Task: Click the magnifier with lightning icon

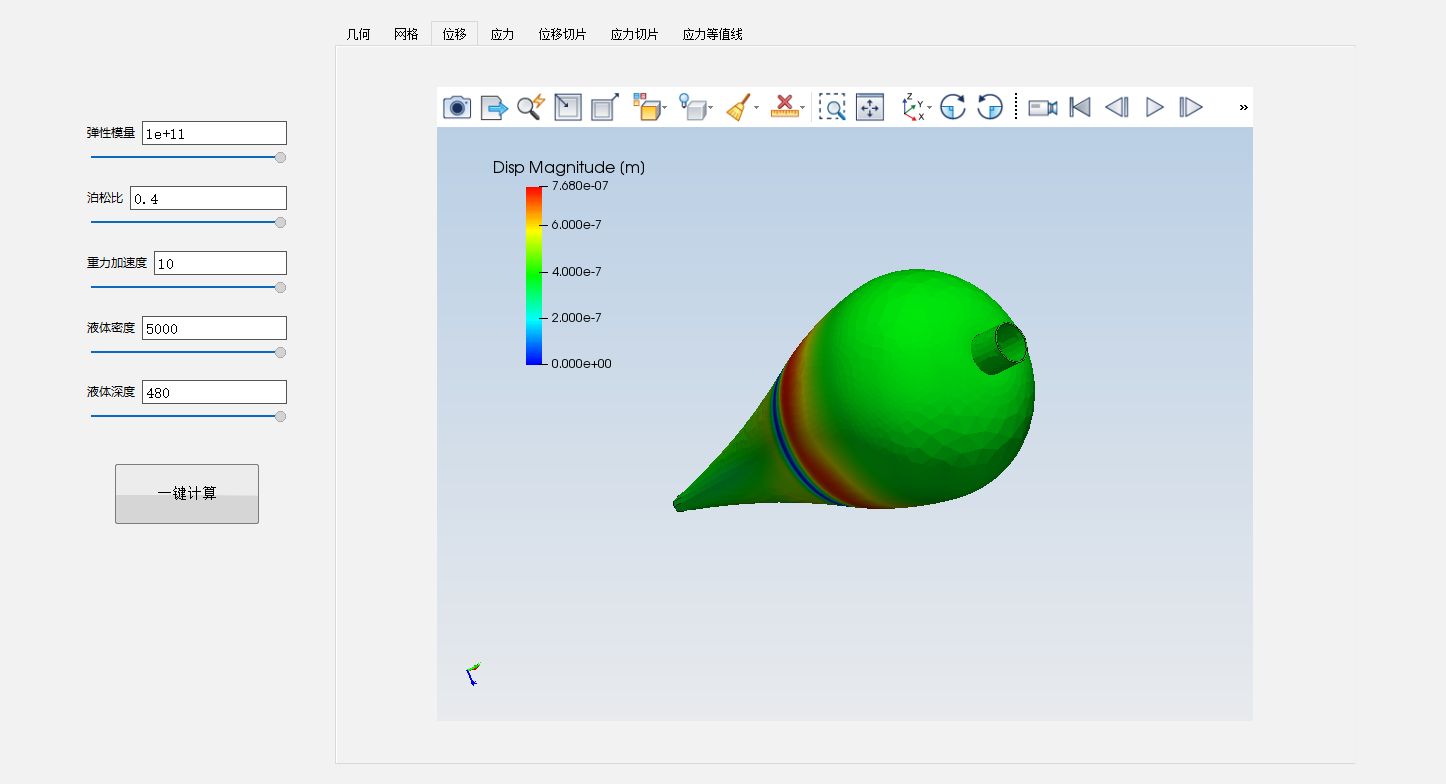Action: pos(530,107)
